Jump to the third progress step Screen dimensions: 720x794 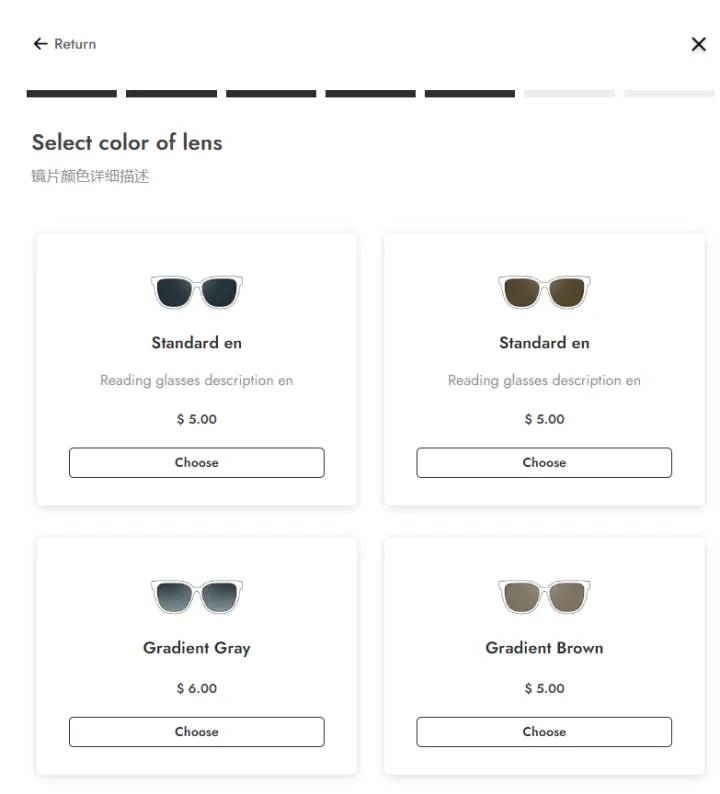[271, 94]
